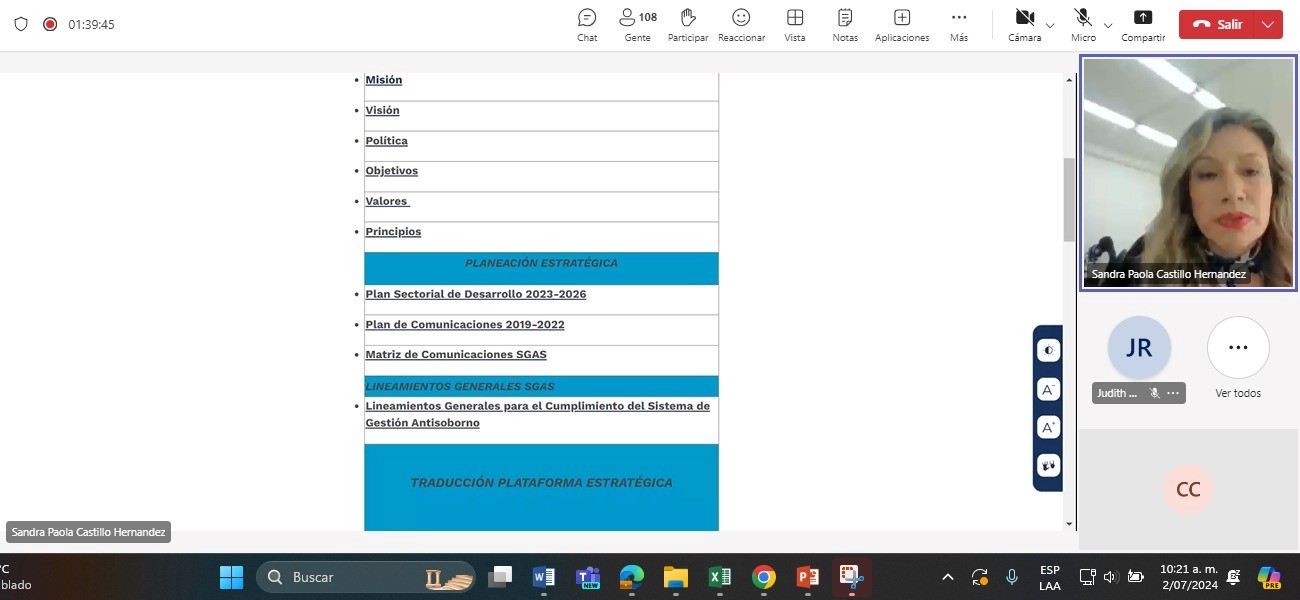
Task: Select the CC participant tile
Action: point(1188,490)
